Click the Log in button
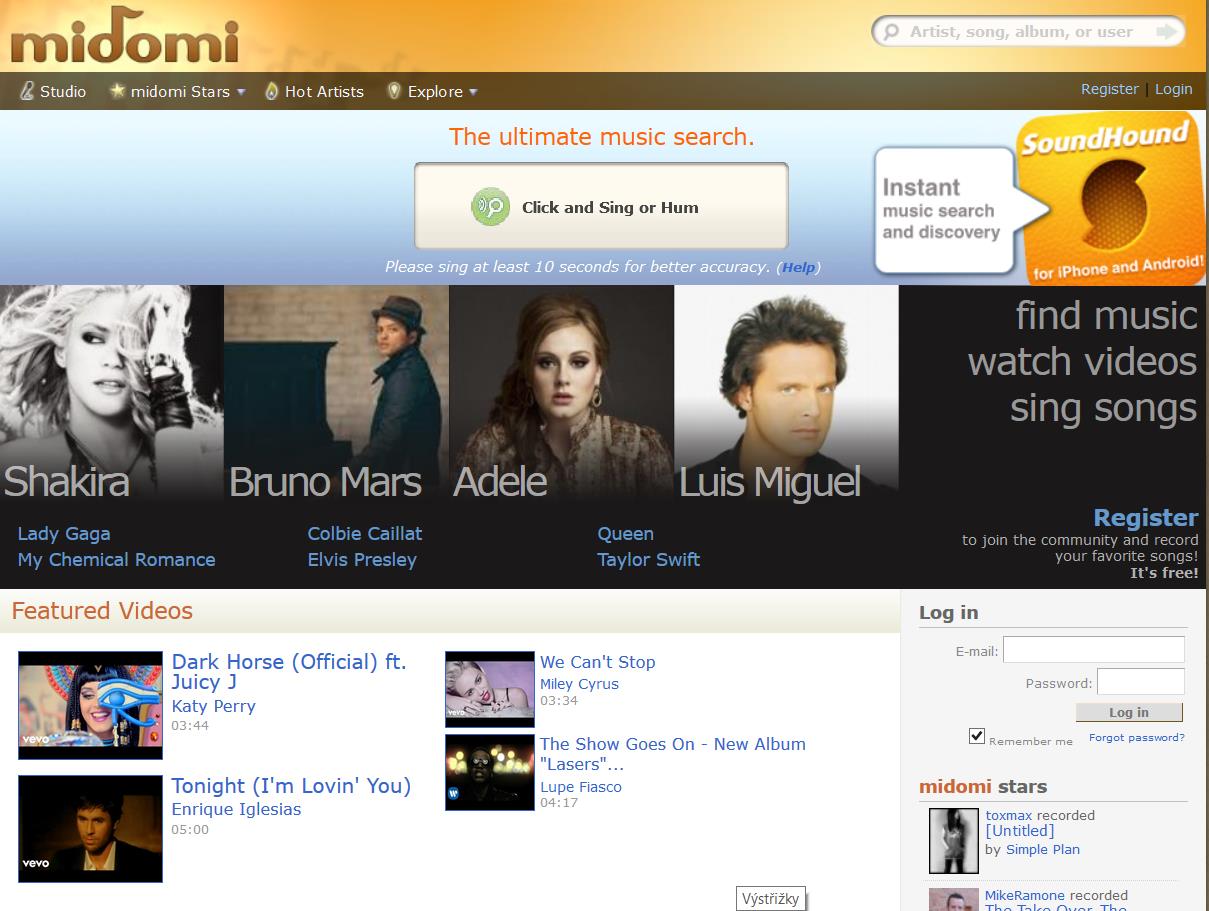Image resolution: width=1209 pixels, height=911 pixels. (1129, 712)
